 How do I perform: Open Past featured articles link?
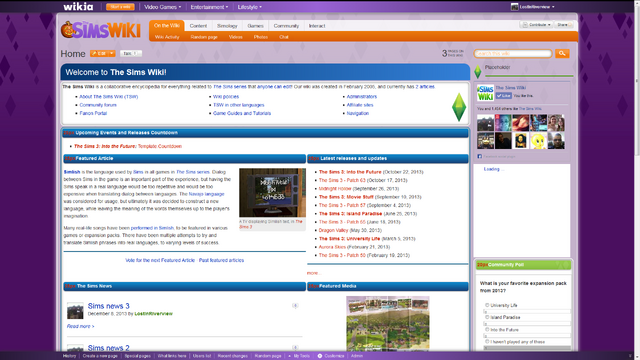(x=221, y=260)
